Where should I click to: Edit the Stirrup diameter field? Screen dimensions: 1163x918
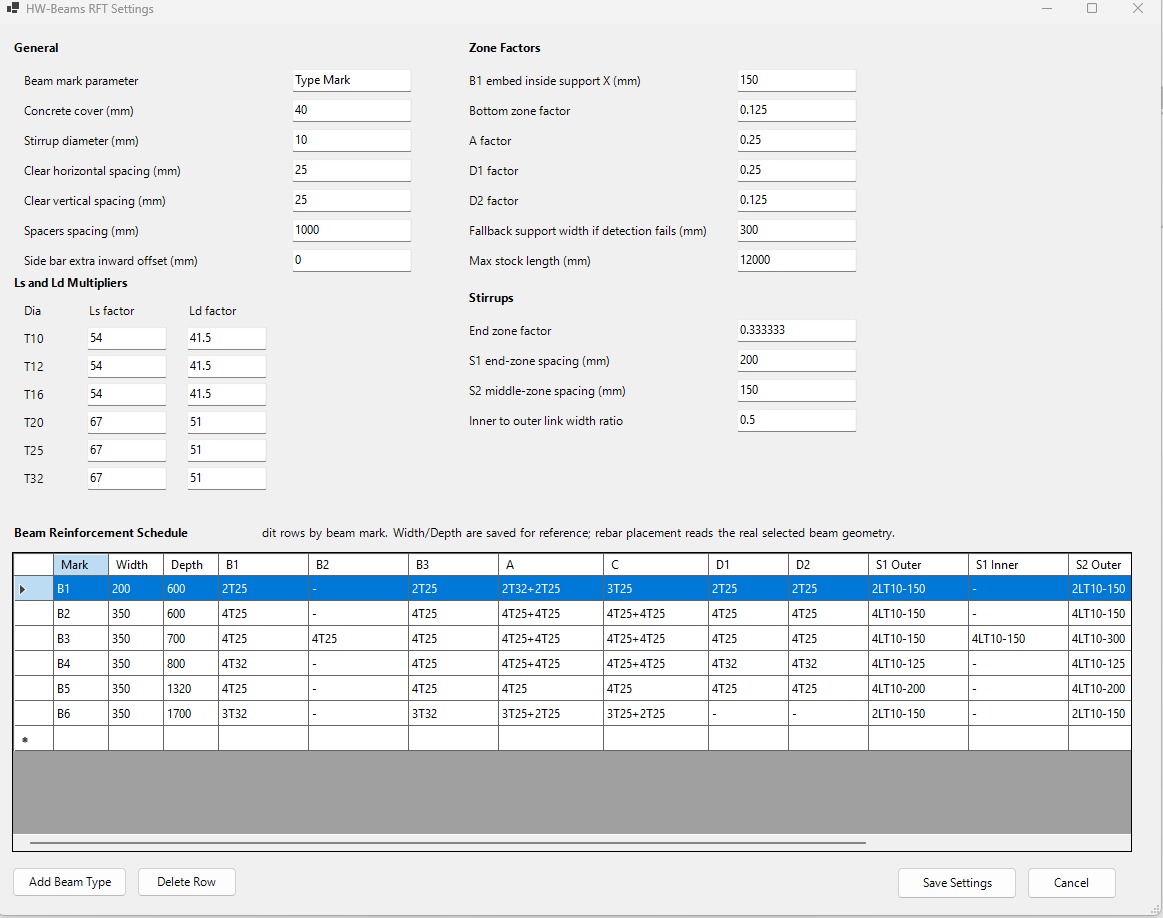[x=352, y=140]
